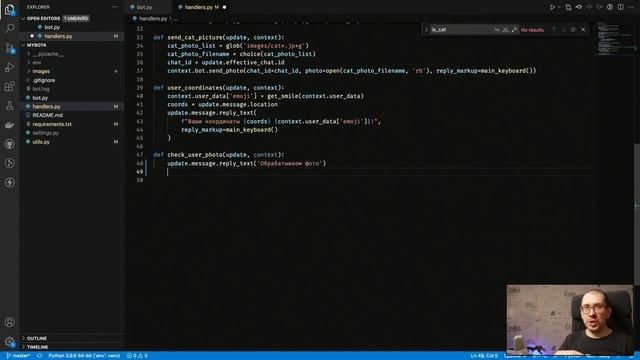Go to next match in find widget
Screen dimensions: 640x360
tap(564, 30)
